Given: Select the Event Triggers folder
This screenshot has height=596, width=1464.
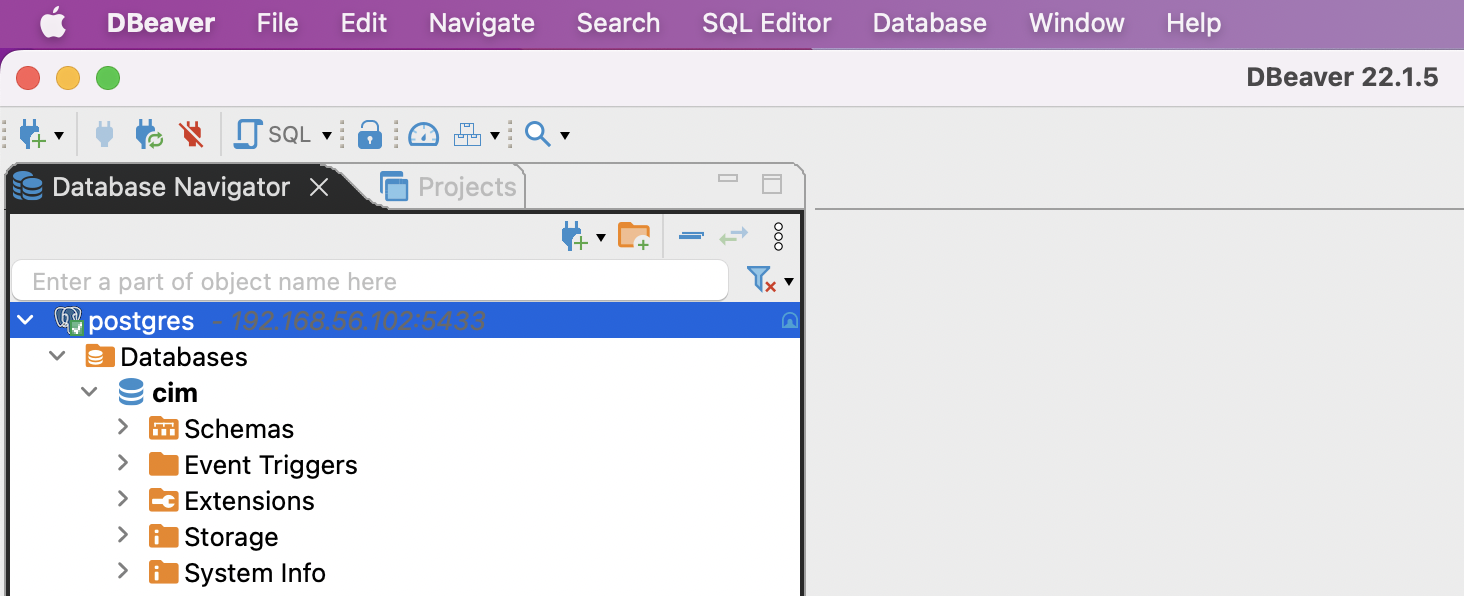Looking at the screenshot, I should click(x=253, y=465).
